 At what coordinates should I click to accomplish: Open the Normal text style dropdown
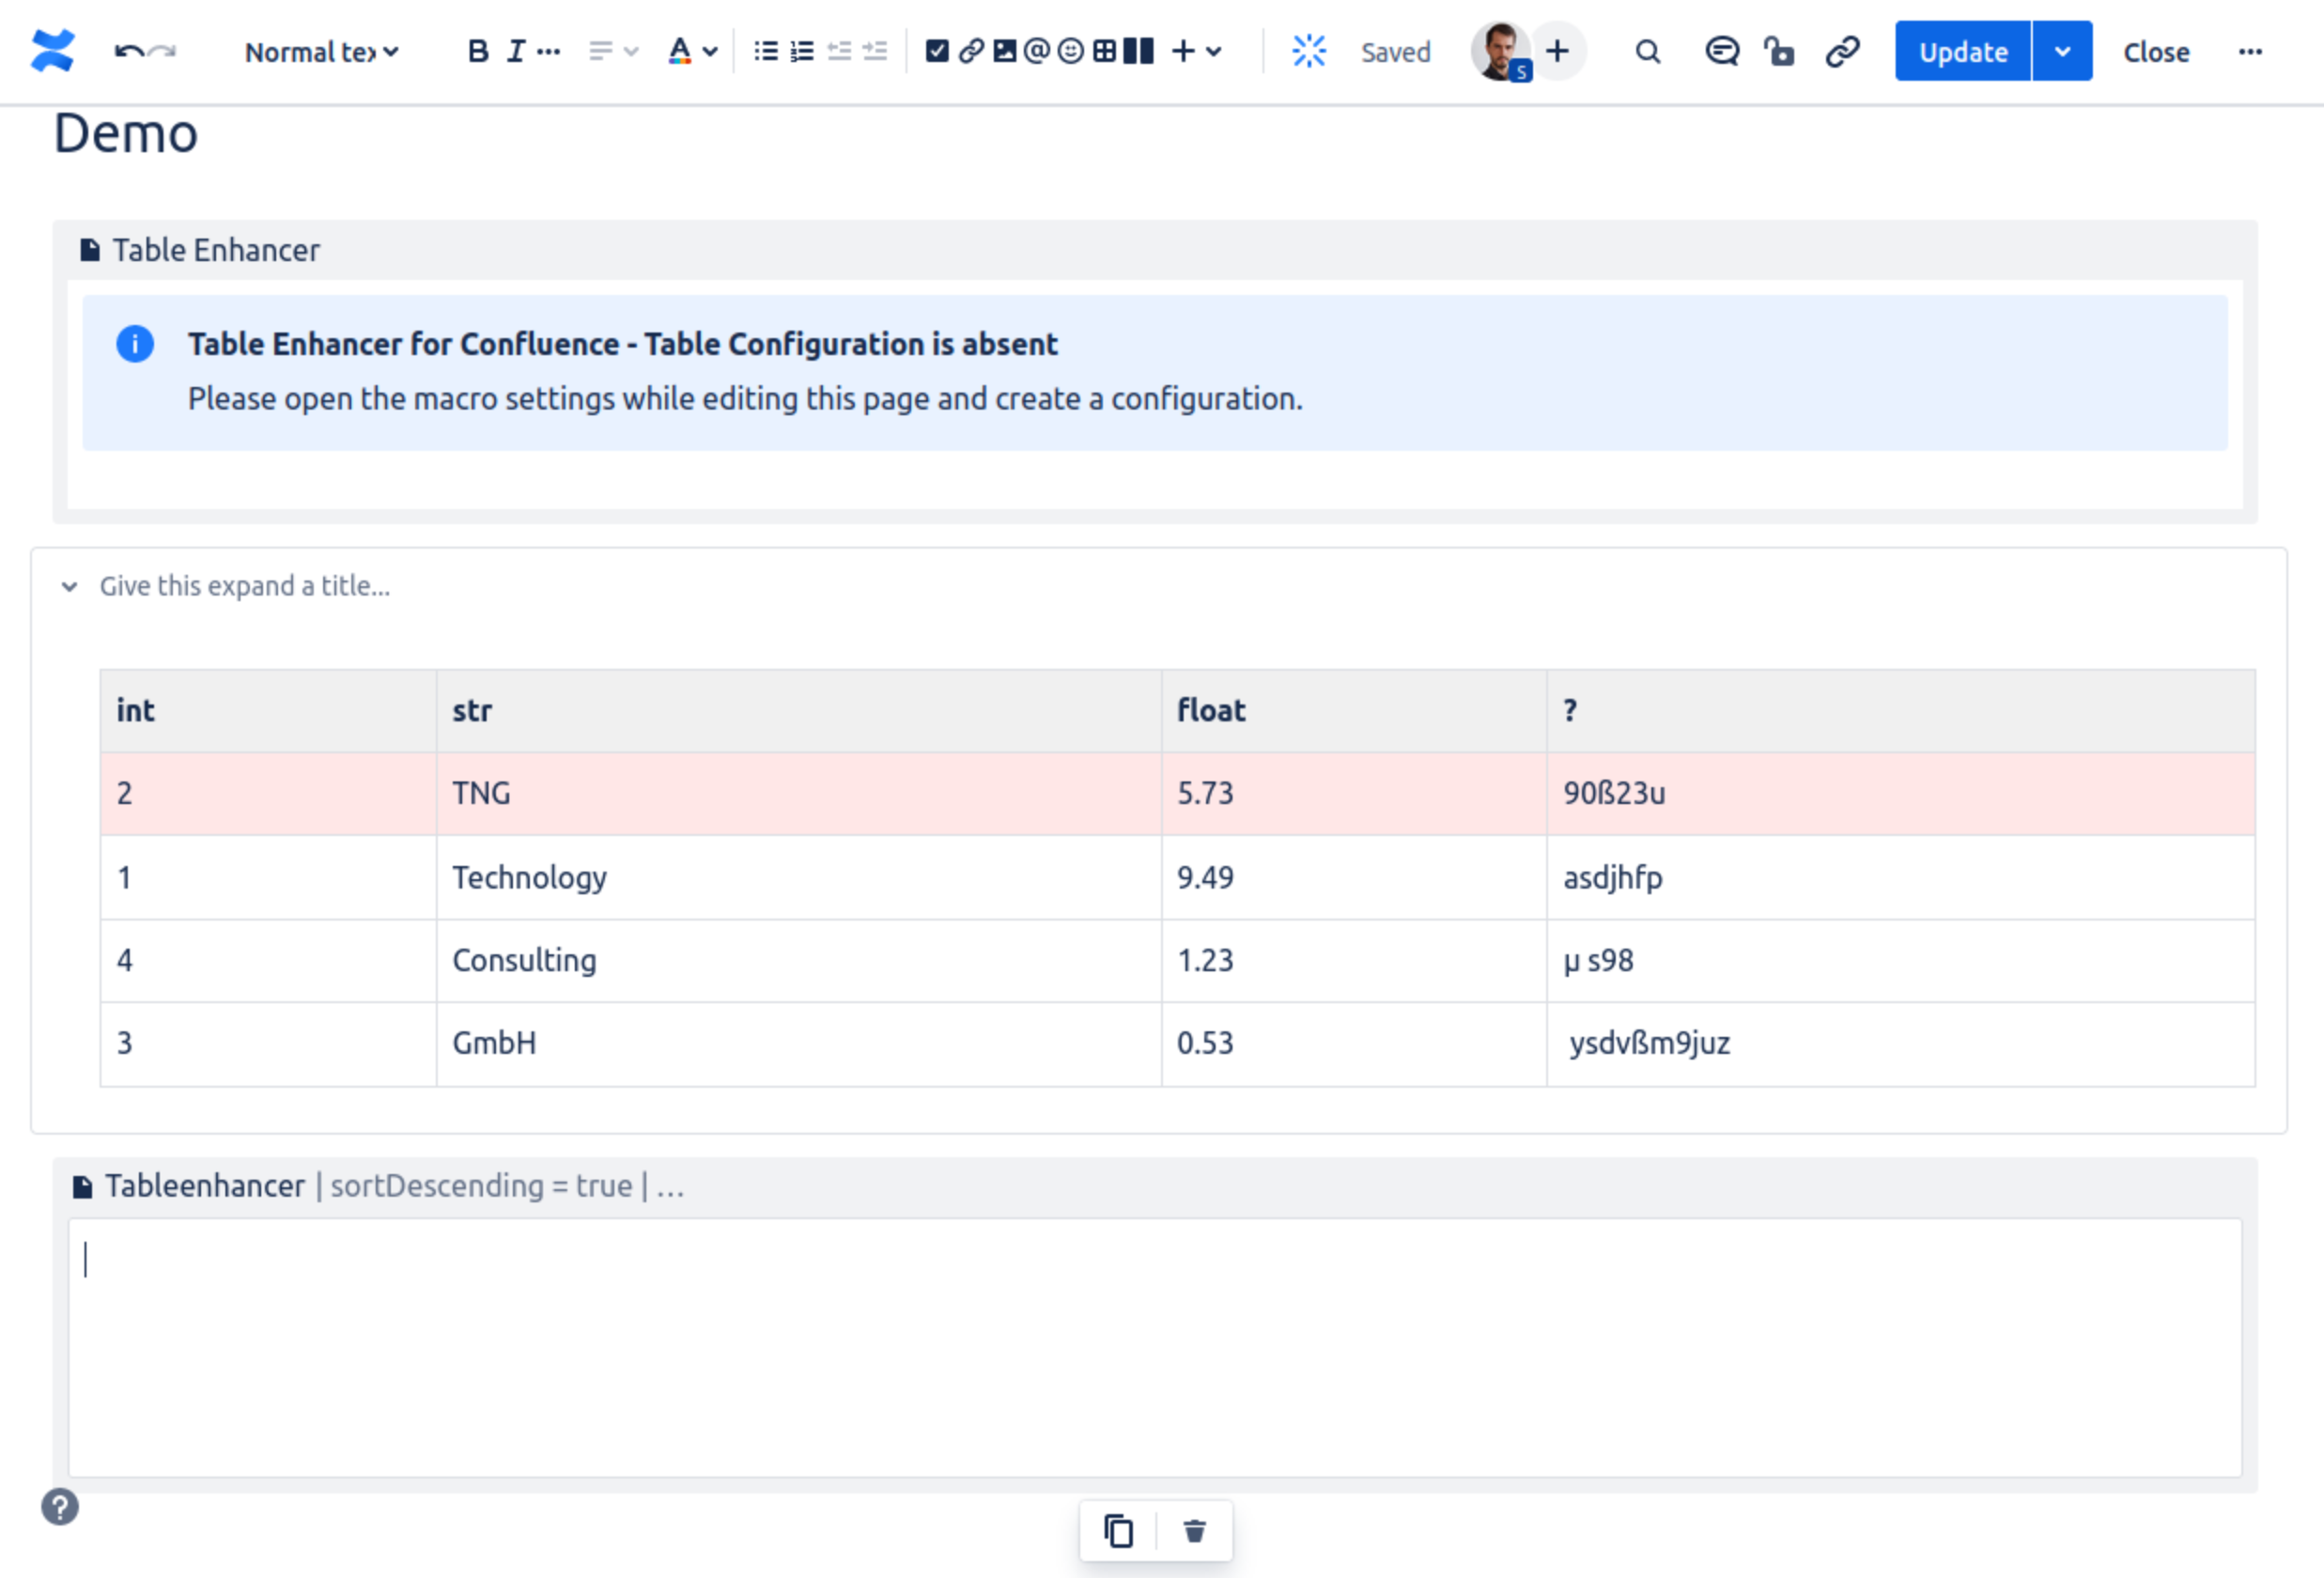[x=322, y=51]
